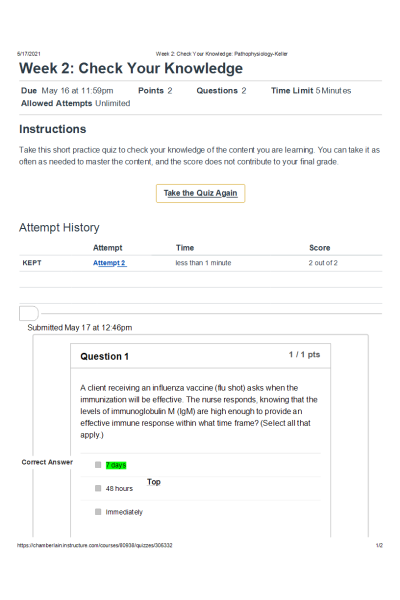Image resolution: width=400 pixels, height=600 pixels.
Task: Click the Take the Quiz Again button
Action: coord(200,193)
